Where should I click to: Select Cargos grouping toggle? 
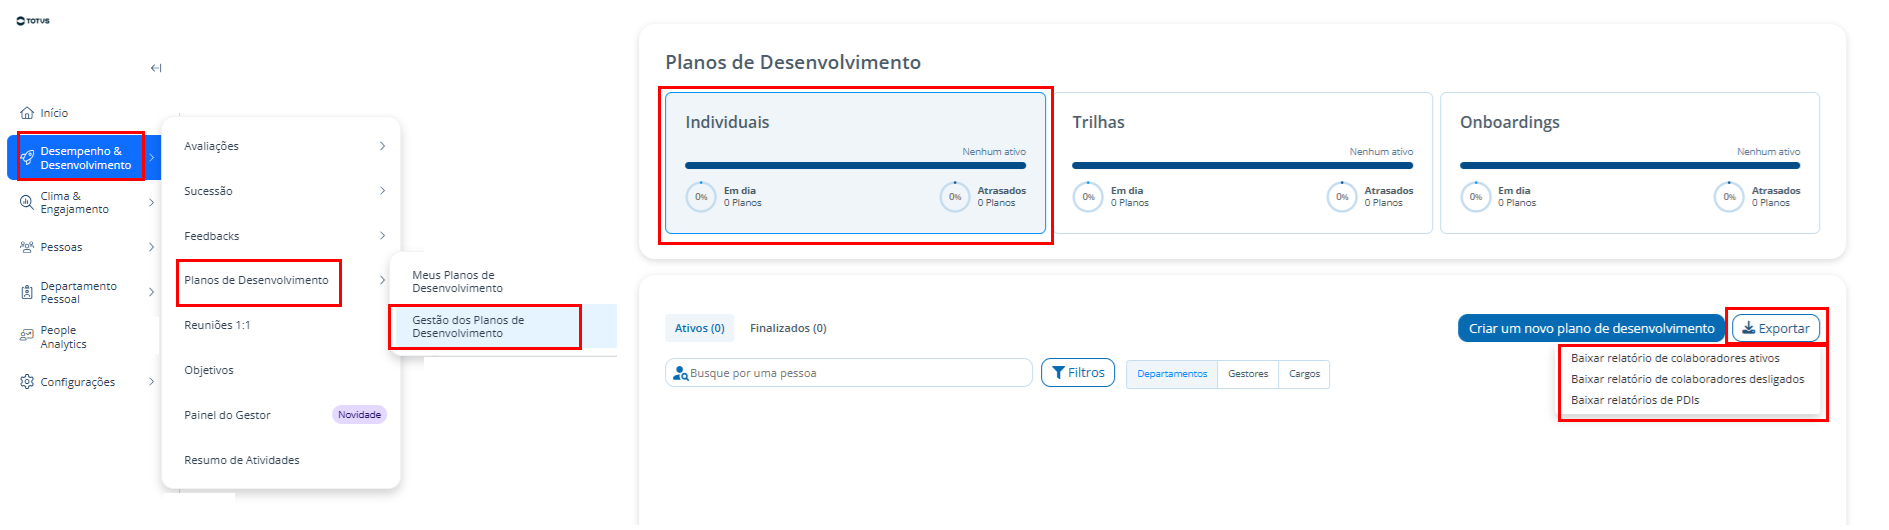1304,374
